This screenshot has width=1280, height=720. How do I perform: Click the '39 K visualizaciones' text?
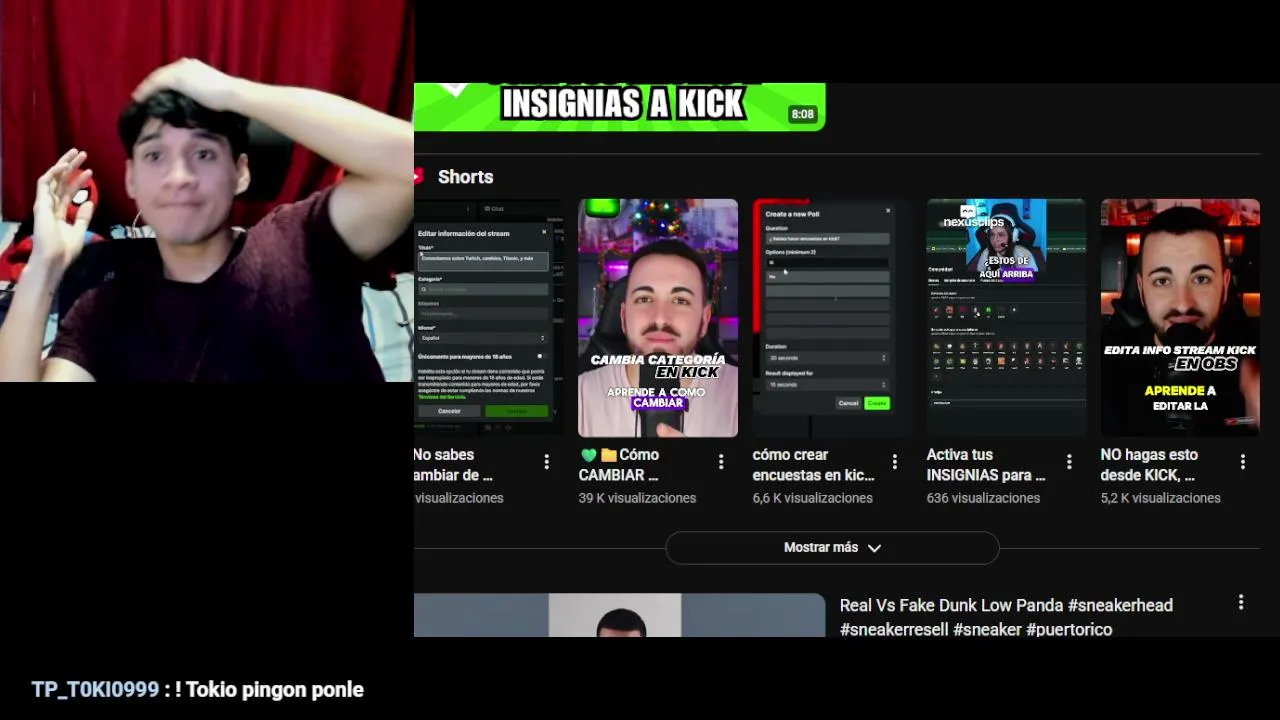pos(637,498)
